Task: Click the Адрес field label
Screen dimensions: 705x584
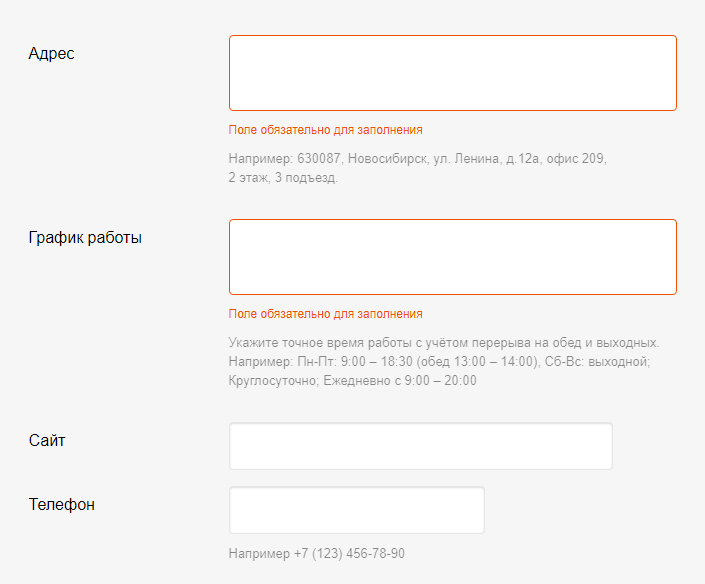Action: (52, 54)
